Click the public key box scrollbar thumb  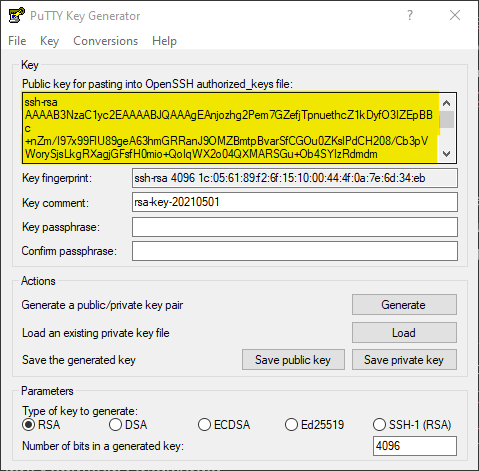tap(446, 120)
